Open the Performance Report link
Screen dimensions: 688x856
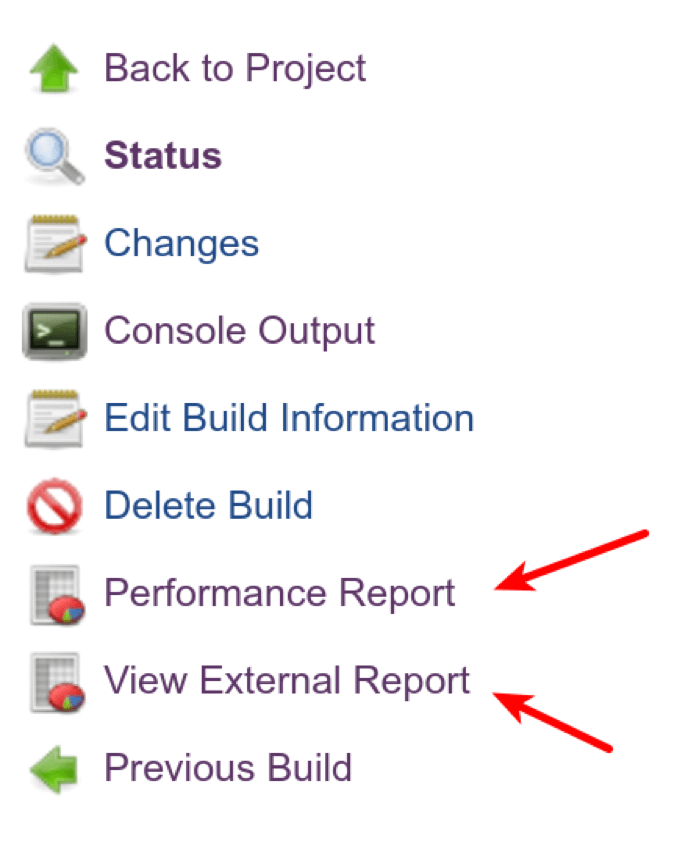point(279,593)
